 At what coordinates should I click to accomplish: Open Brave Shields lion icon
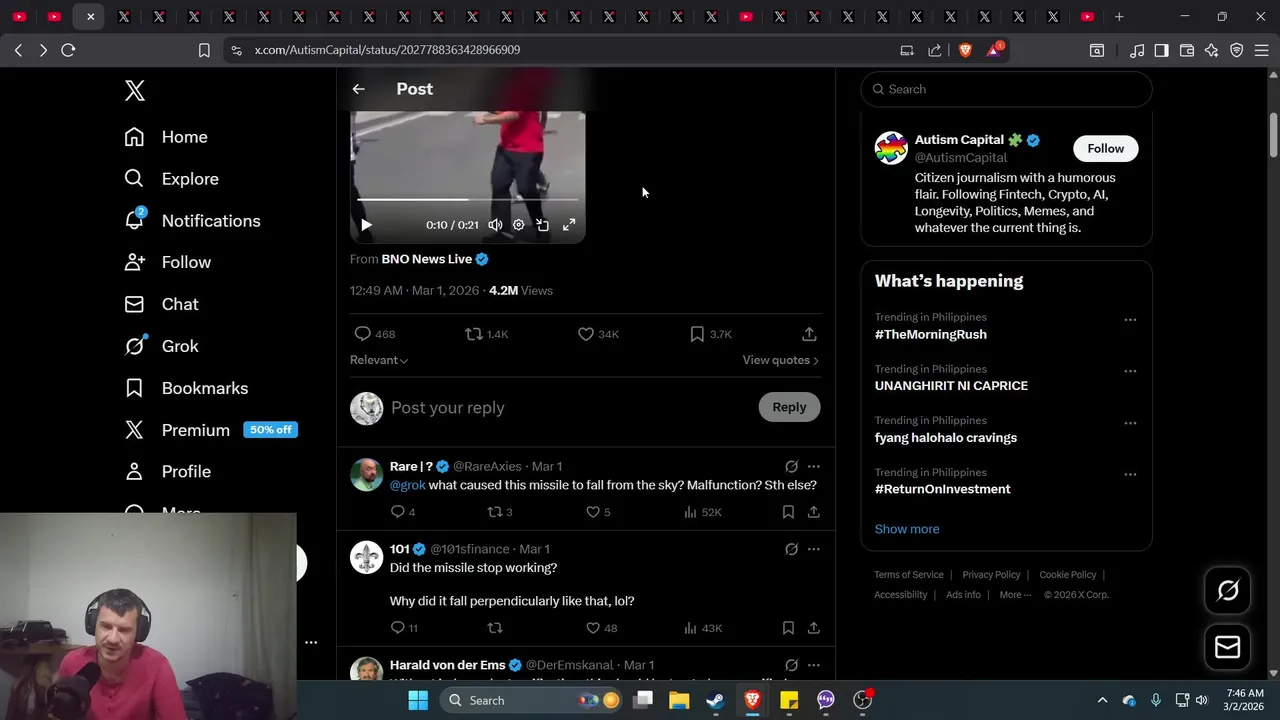(965, 50)
